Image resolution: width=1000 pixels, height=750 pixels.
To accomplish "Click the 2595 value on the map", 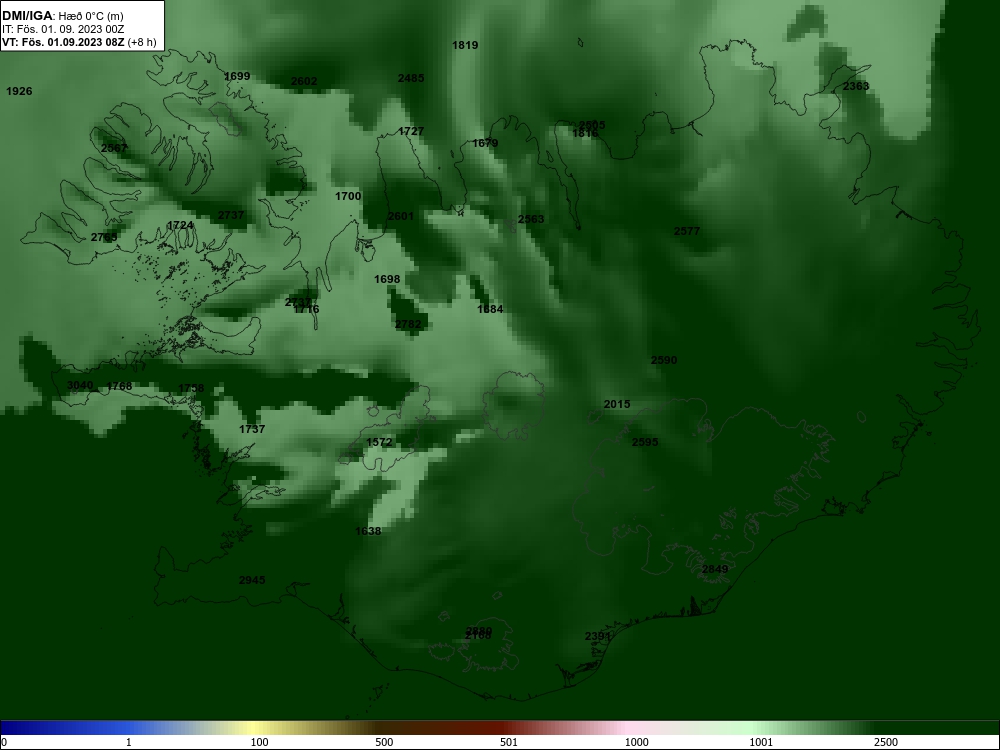I will (x=645, y=441).
